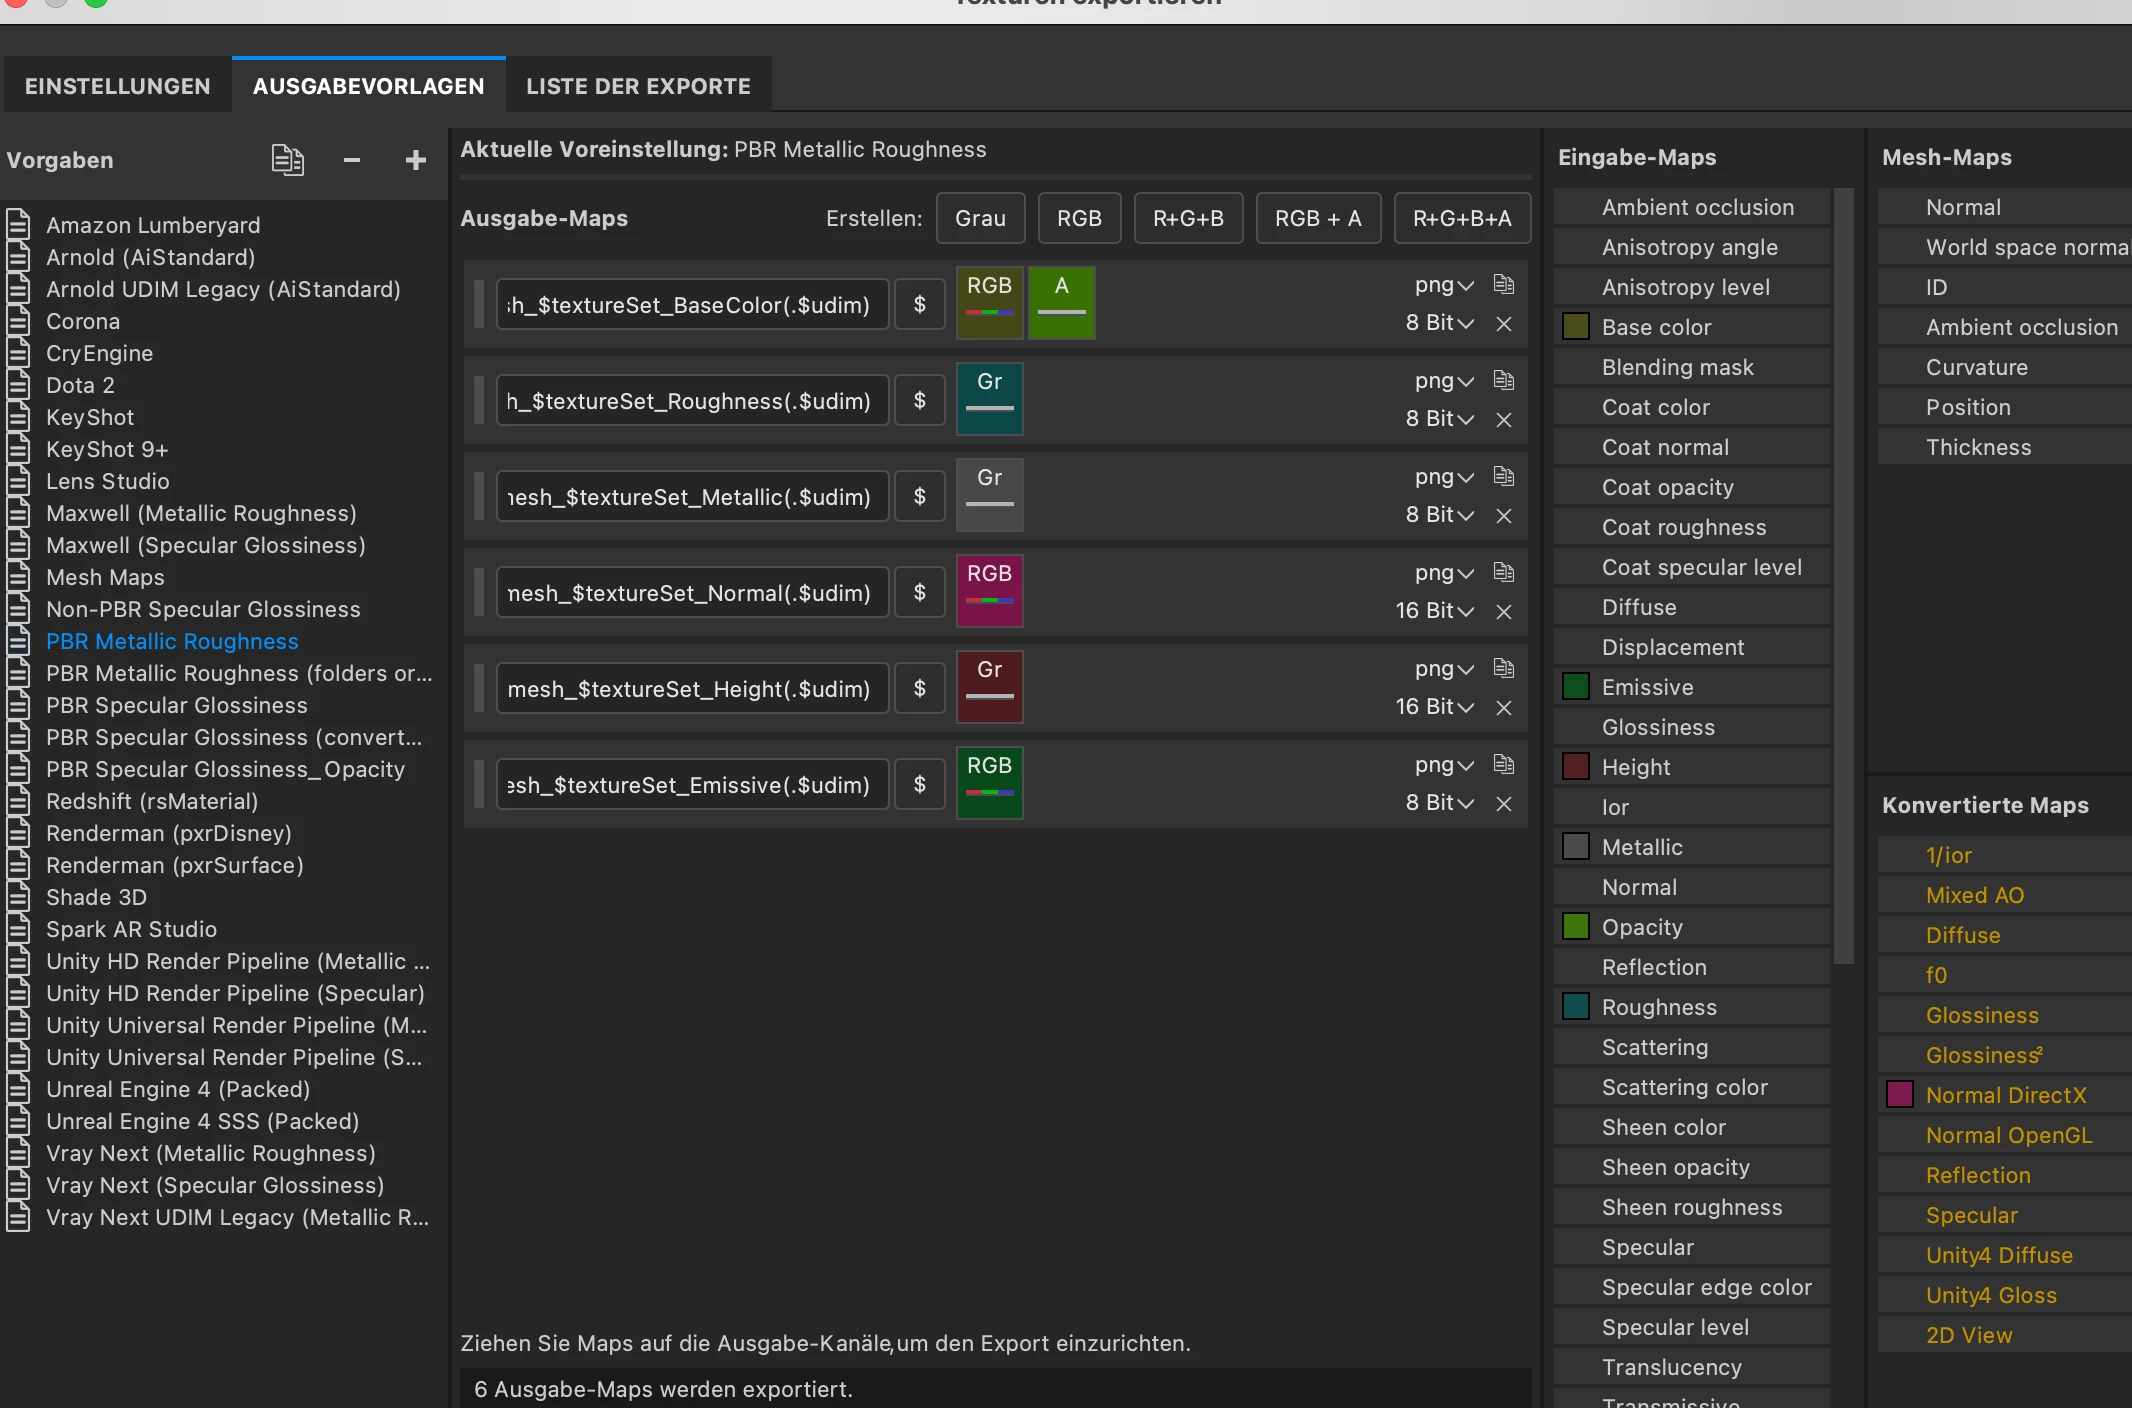Open the 8 Bit dropdown for Emissive
The image size is (2132, 1408).
[x=1439, y=803]
